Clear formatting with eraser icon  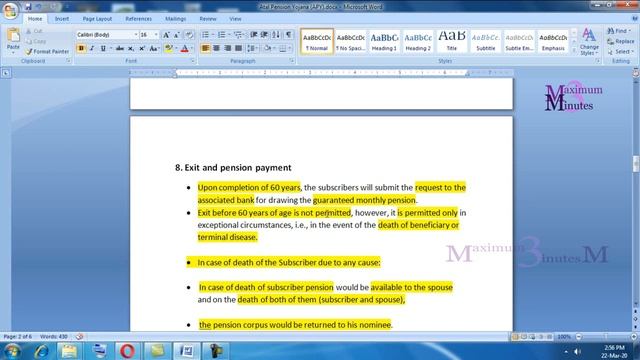189,35
